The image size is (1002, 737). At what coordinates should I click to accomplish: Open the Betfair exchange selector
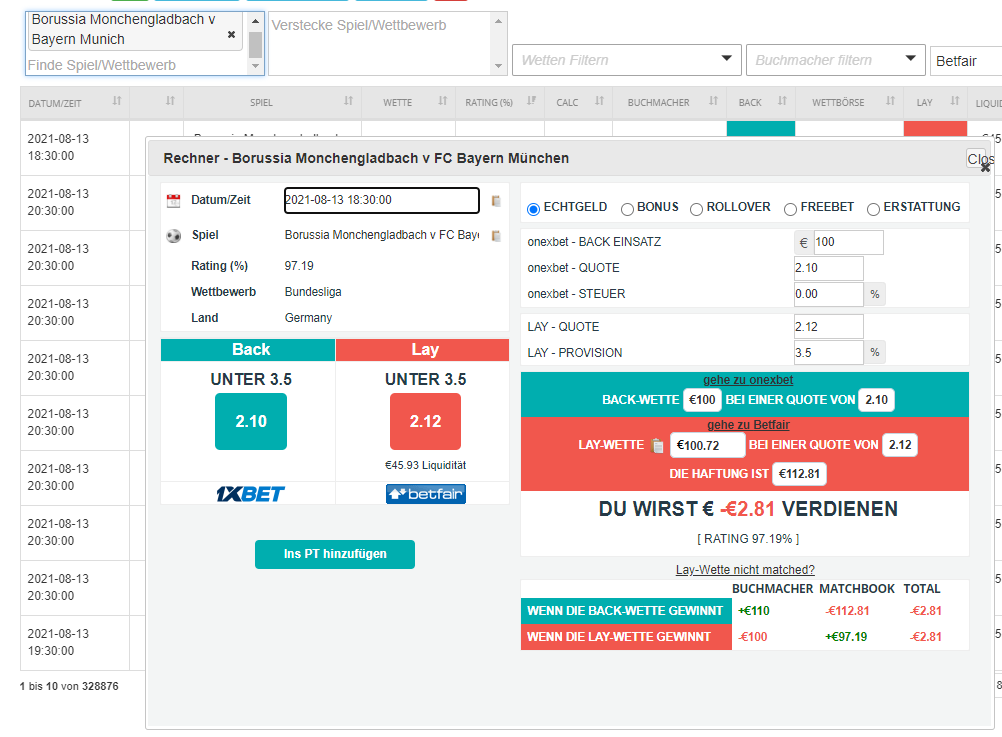point(966,61)
